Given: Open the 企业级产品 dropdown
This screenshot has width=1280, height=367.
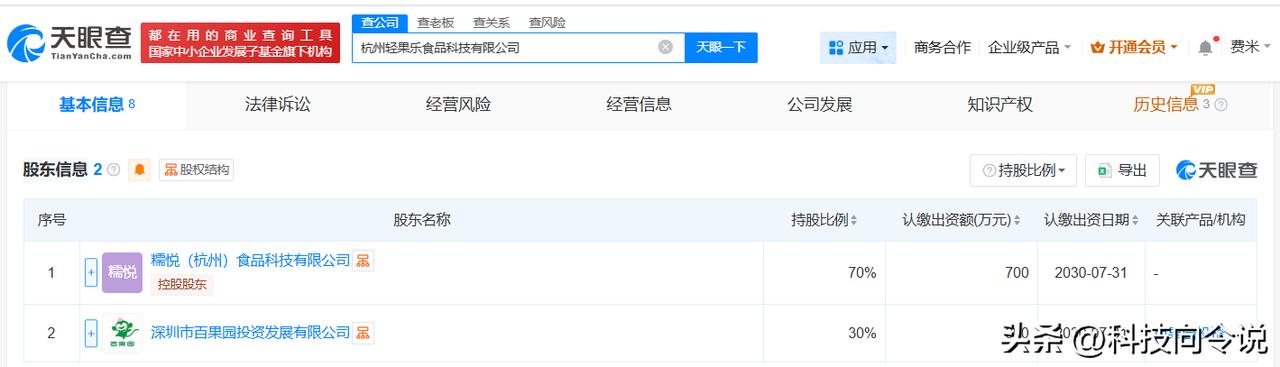Looking at the screenshot, I should 1029,47.
